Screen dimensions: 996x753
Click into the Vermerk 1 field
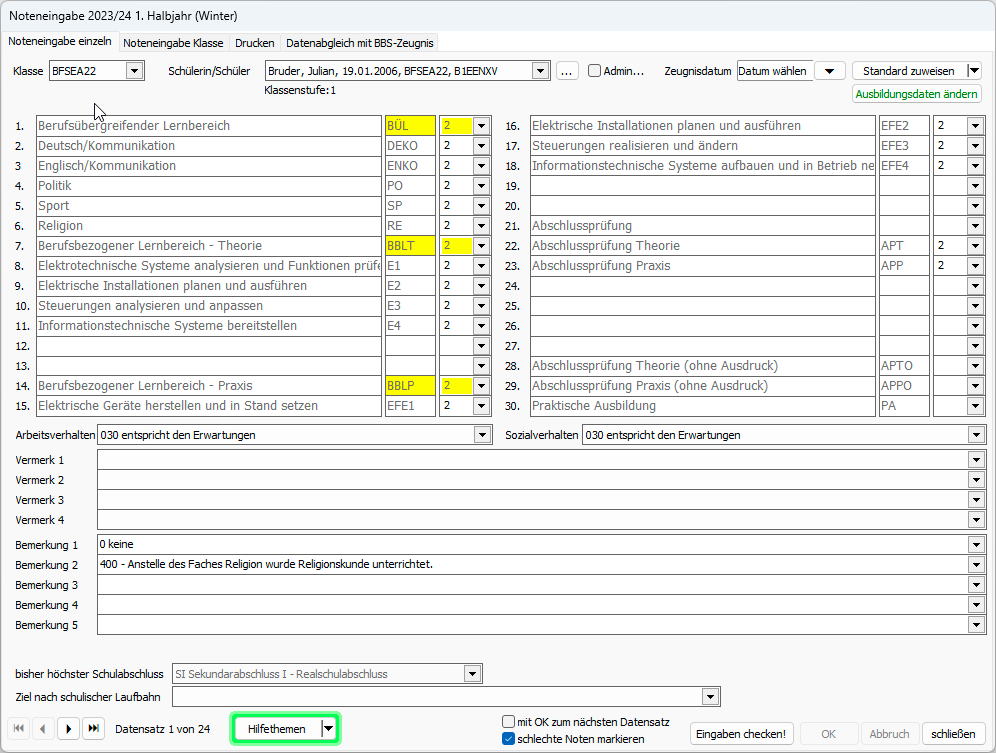point(530,460)
